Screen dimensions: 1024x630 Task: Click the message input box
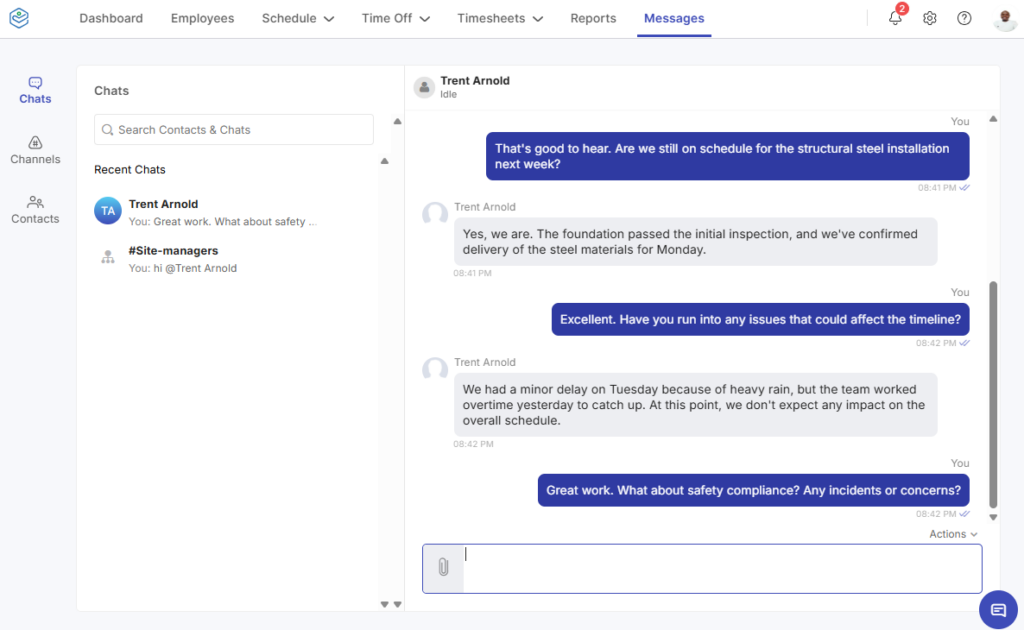(722, 569)
